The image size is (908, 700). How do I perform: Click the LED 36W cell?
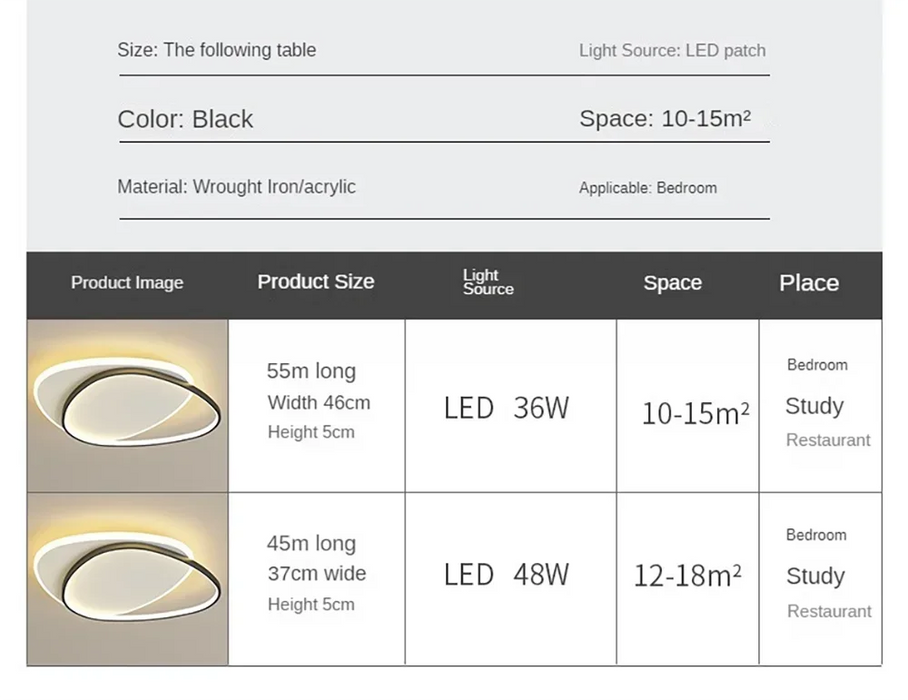(x=506, y=408)
